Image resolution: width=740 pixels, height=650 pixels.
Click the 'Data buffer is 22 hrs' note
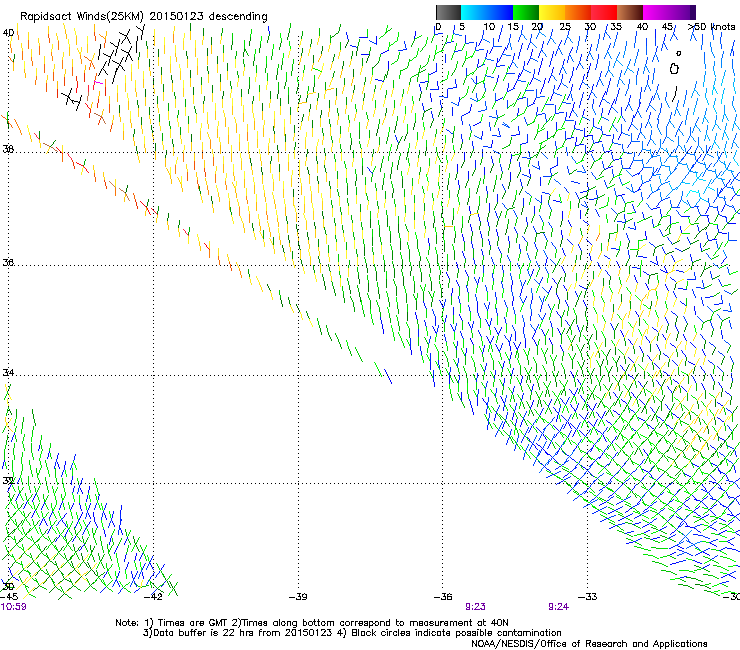tap(352, 633)
